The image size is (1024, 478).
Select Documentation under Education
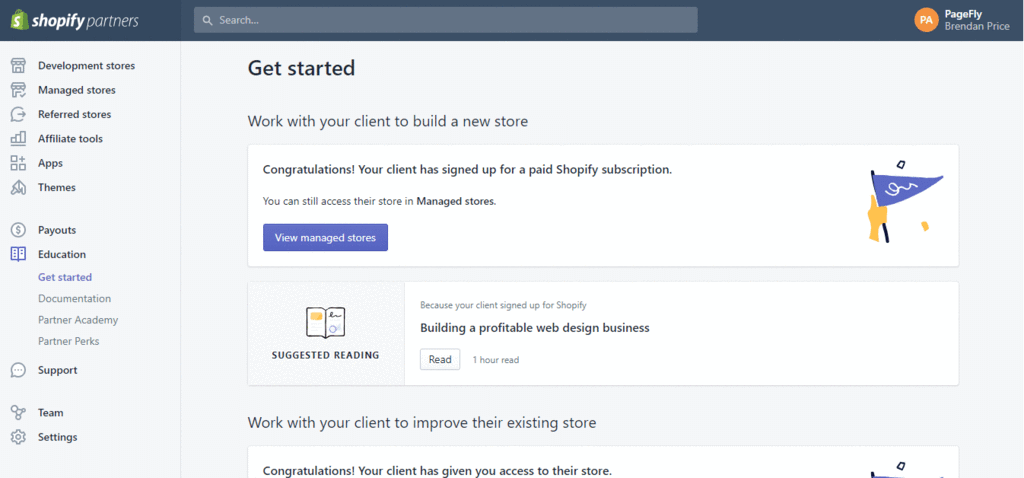click(x=74, y=298)
